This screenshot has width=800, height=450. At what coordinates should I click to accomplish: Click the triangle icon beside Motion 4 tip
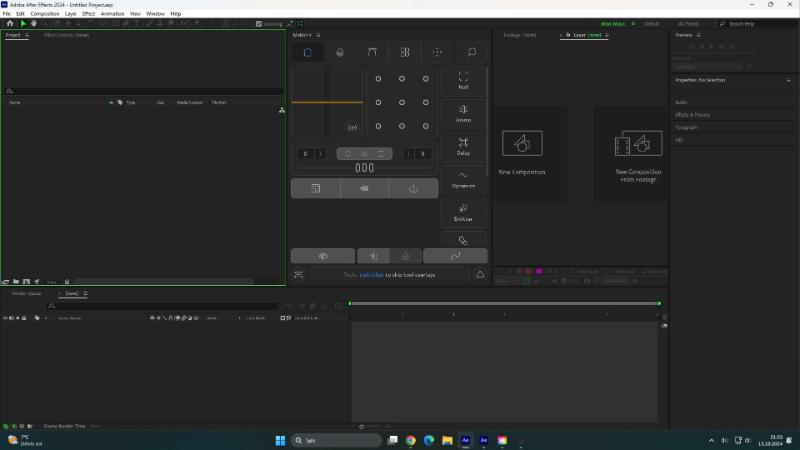point(480,274)
